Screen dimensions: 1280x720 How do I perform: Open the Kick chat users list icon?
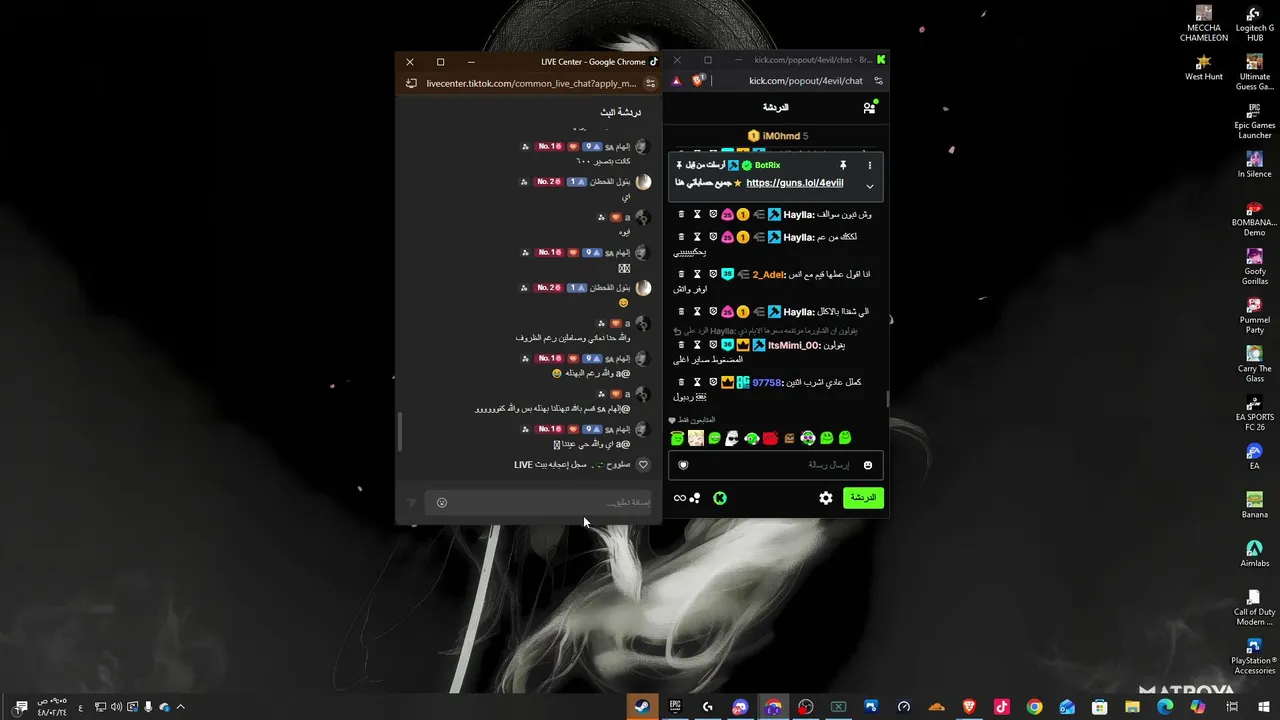click(869, 107)
